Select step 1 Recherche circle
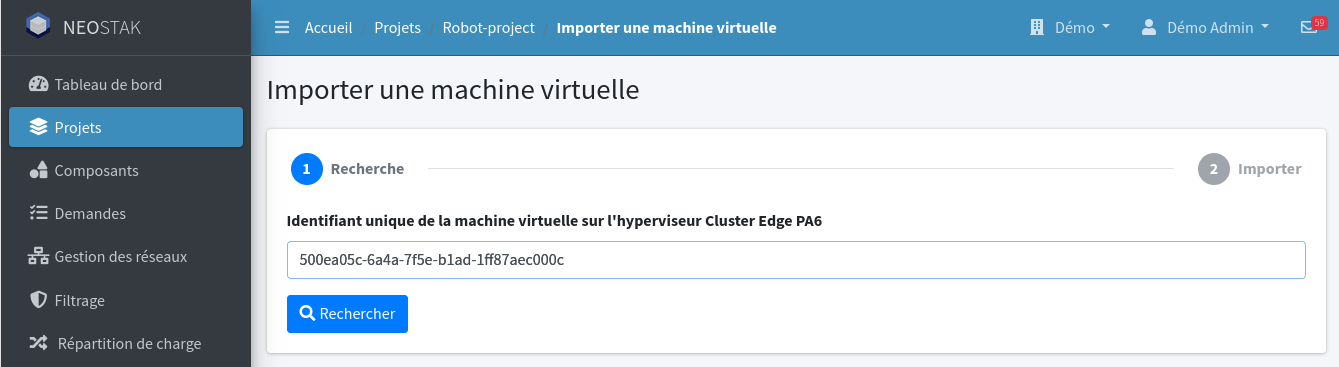This screenshot has width=1339, height=367. tap(306, 169)
